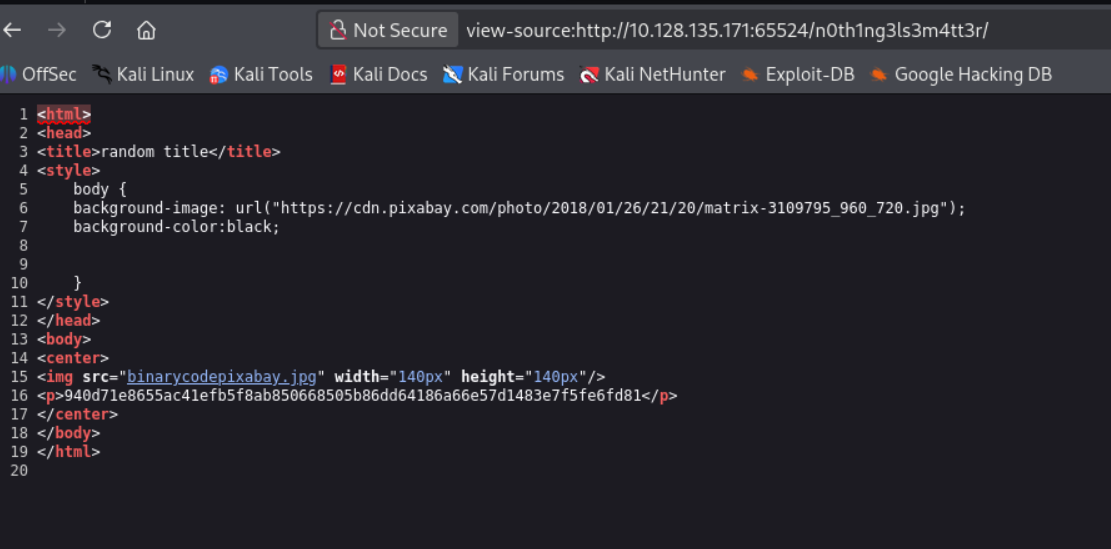Click the random title text on line 3
Image resolution: width=1111 pixels, height=549 pixels.
point(154,152)
